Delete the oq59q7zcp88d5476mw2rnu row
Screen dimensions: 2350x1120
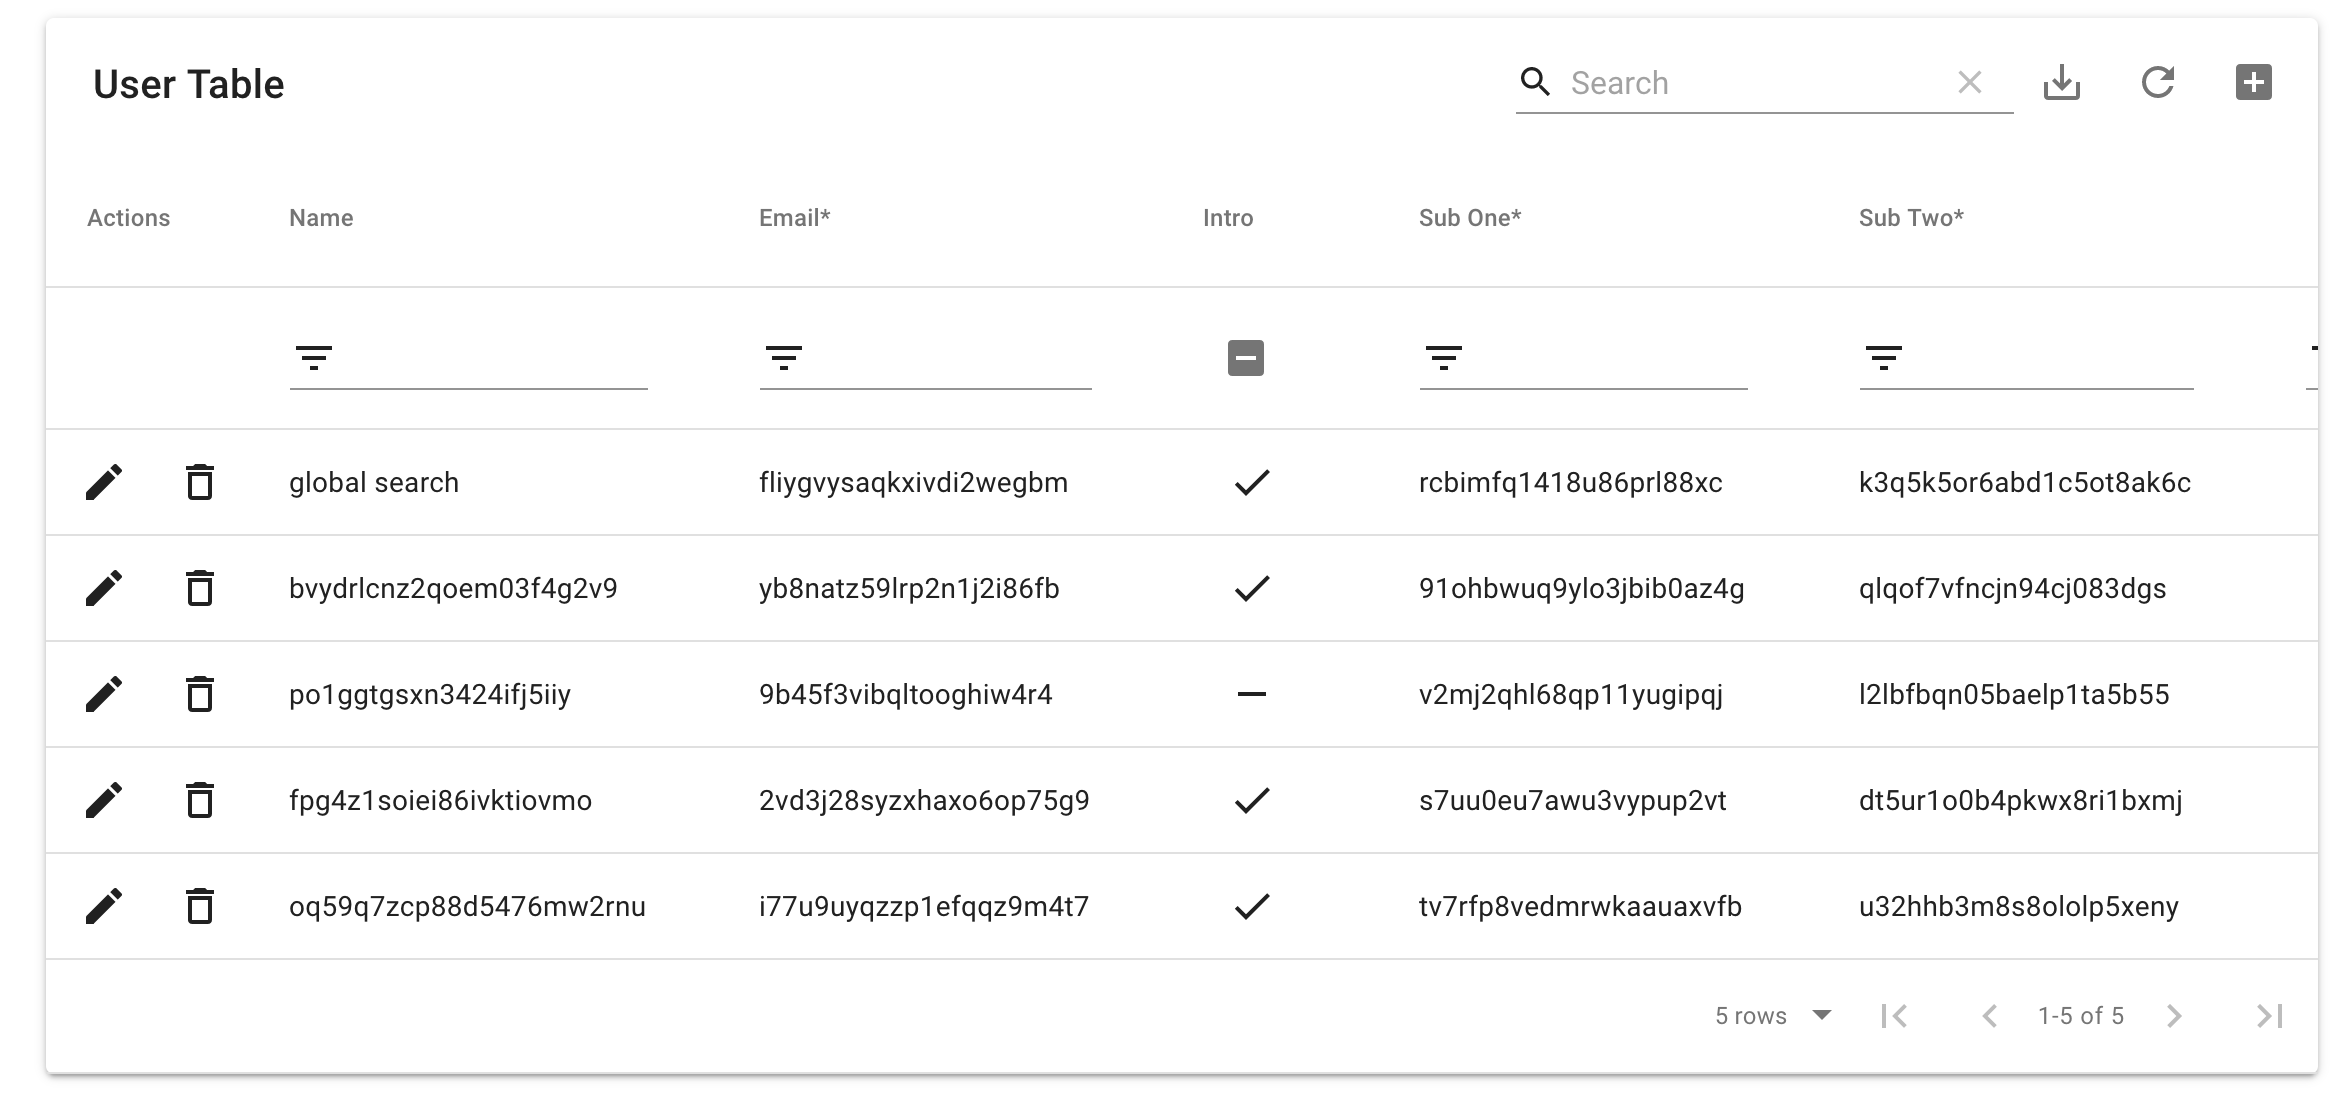[200, 907]
